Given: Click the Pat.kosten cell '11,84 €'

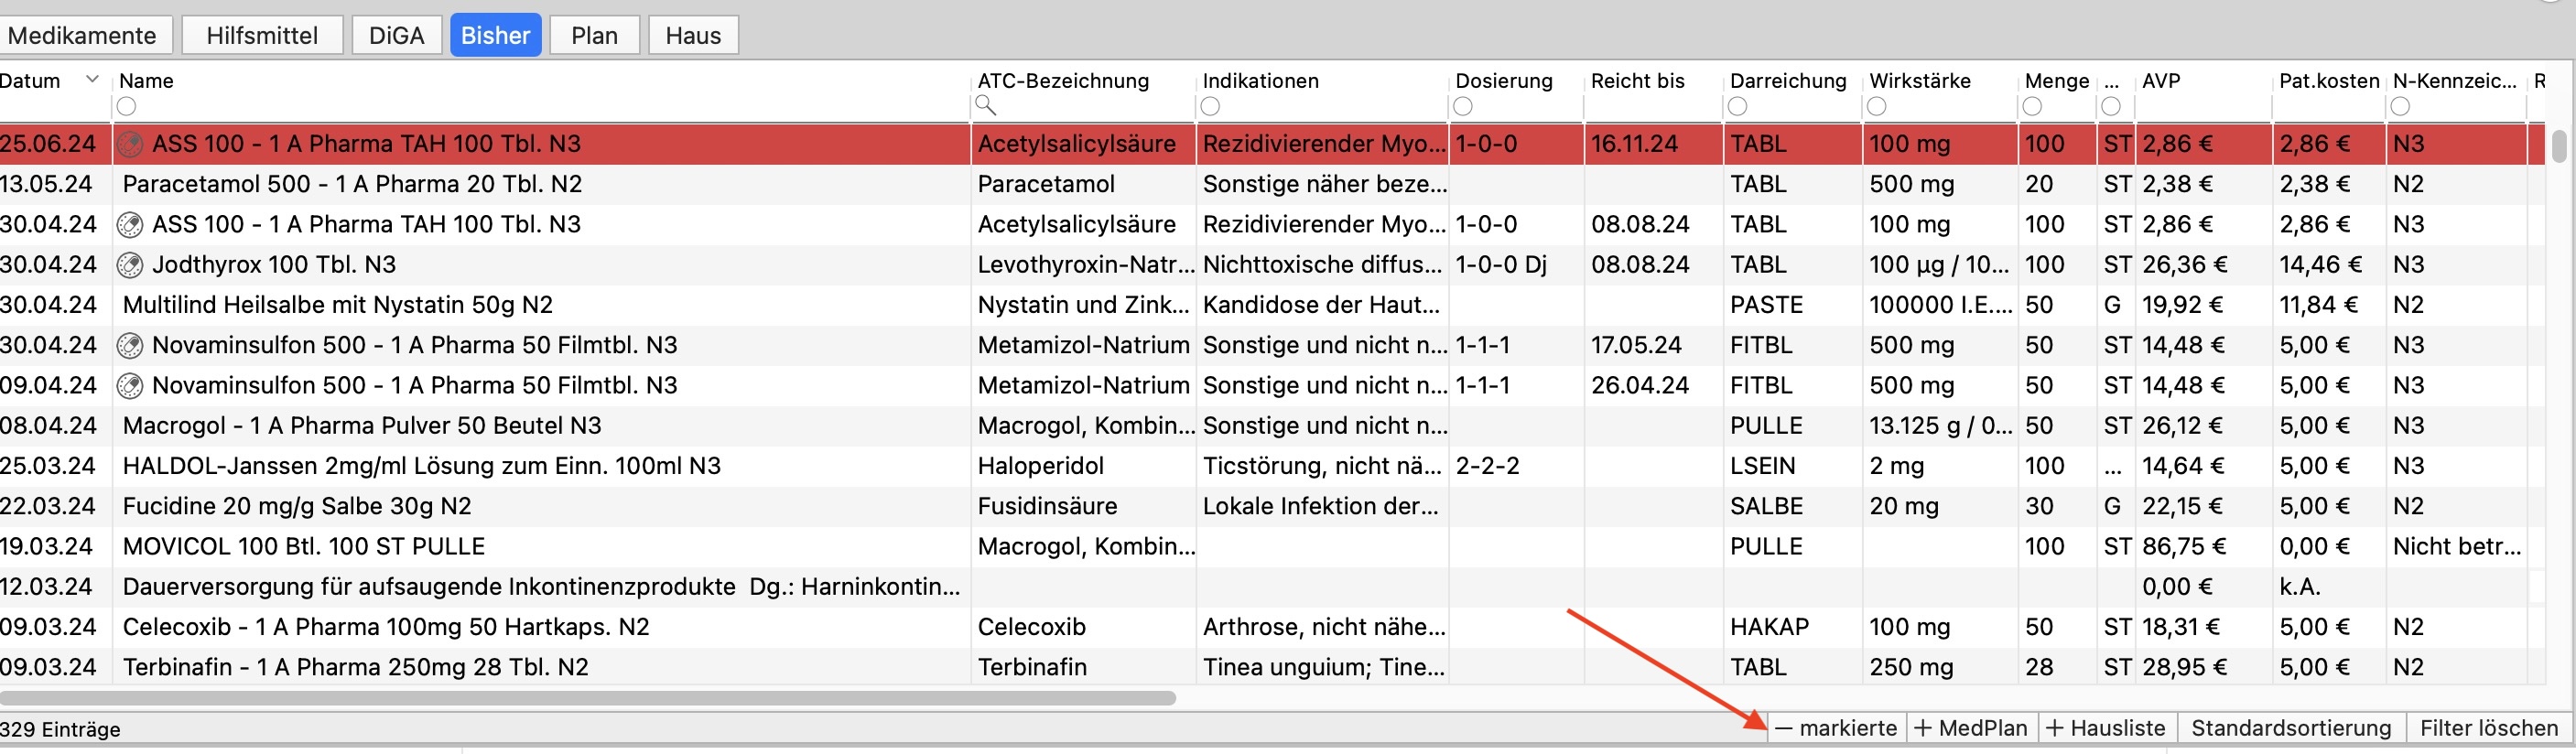Looking at the screenshot, I should tap(2318, 305).
